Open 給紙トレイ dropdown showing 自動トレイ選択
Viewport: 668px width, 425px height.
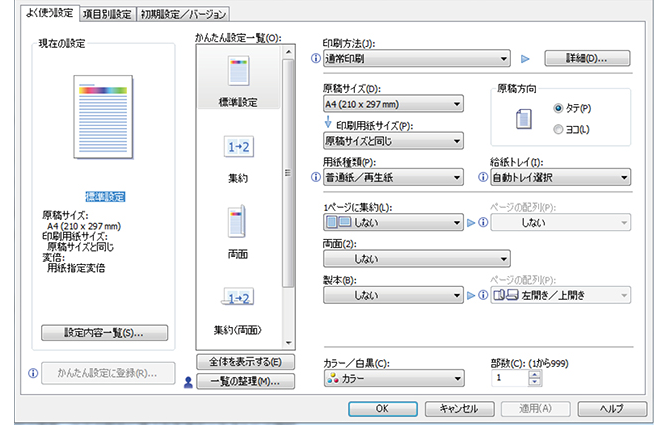561,177
